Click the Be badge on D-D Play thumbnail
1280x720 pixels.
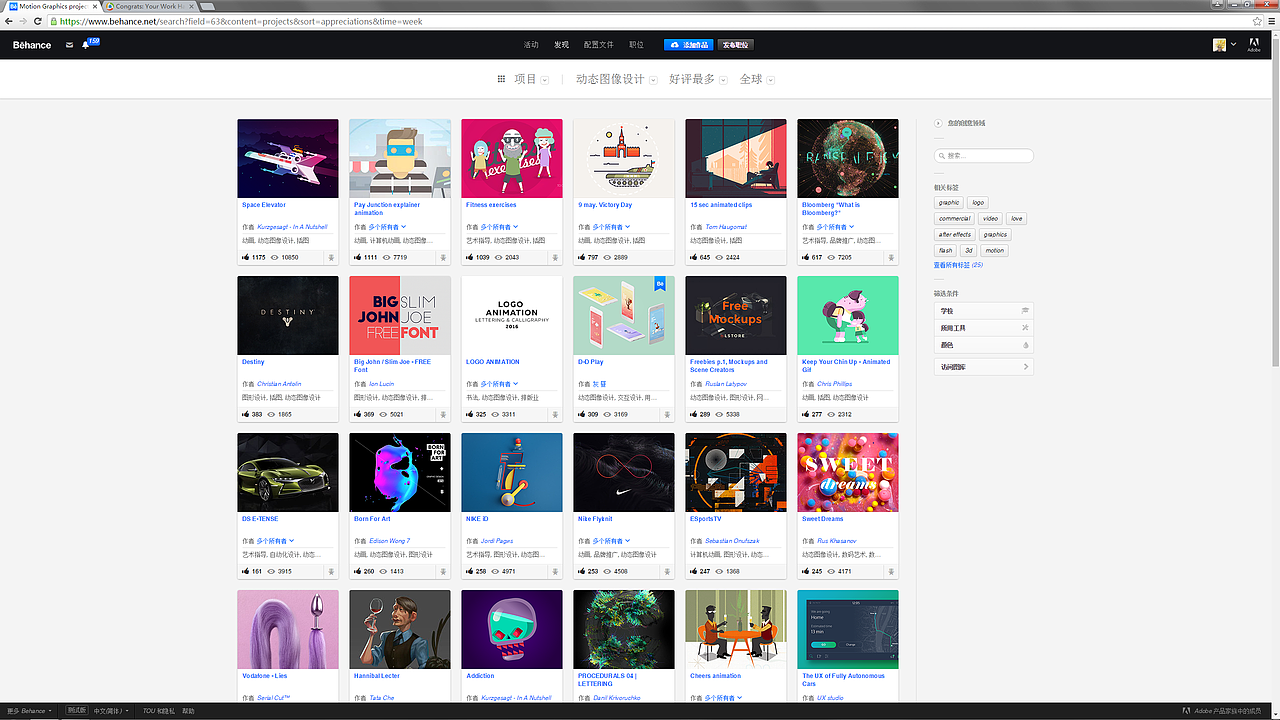(660, 284)
